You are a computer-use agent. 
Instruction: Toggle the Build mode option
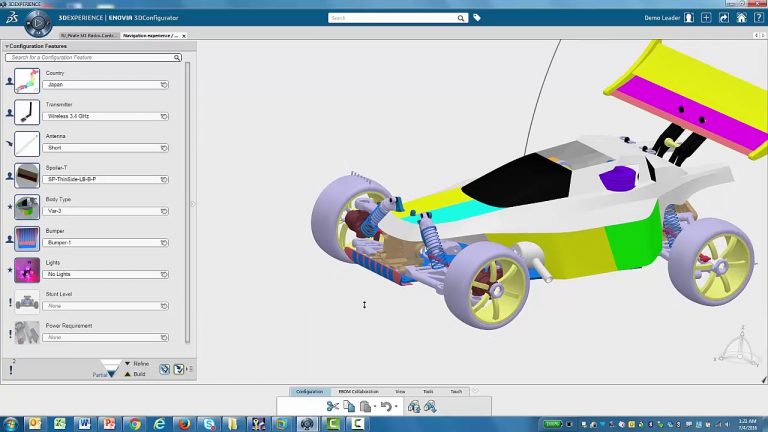tap(139, 374)
